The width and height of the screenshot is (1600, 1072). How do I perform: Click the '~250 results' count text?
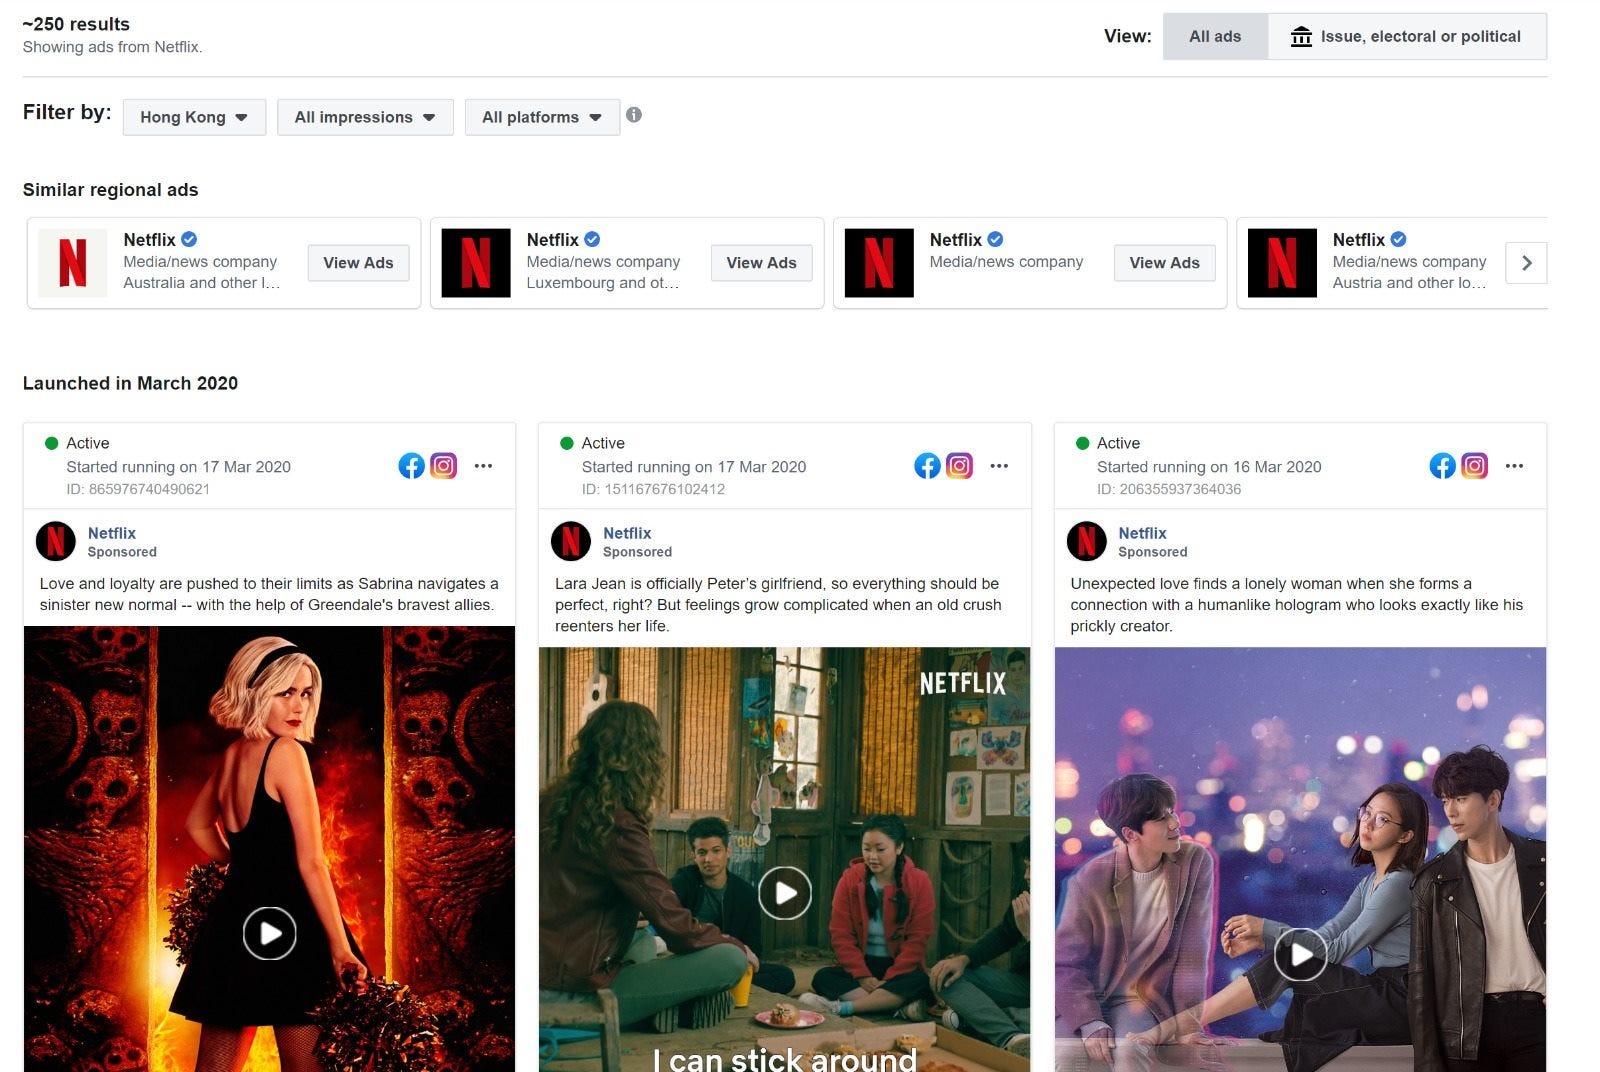pos(76,24)
